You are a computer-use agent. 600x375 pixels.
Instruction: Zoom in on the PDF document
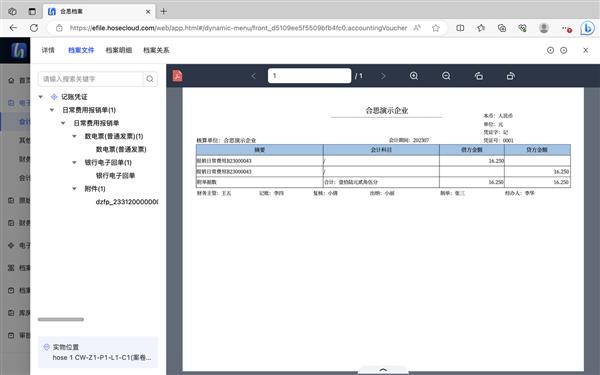[414, 76]
